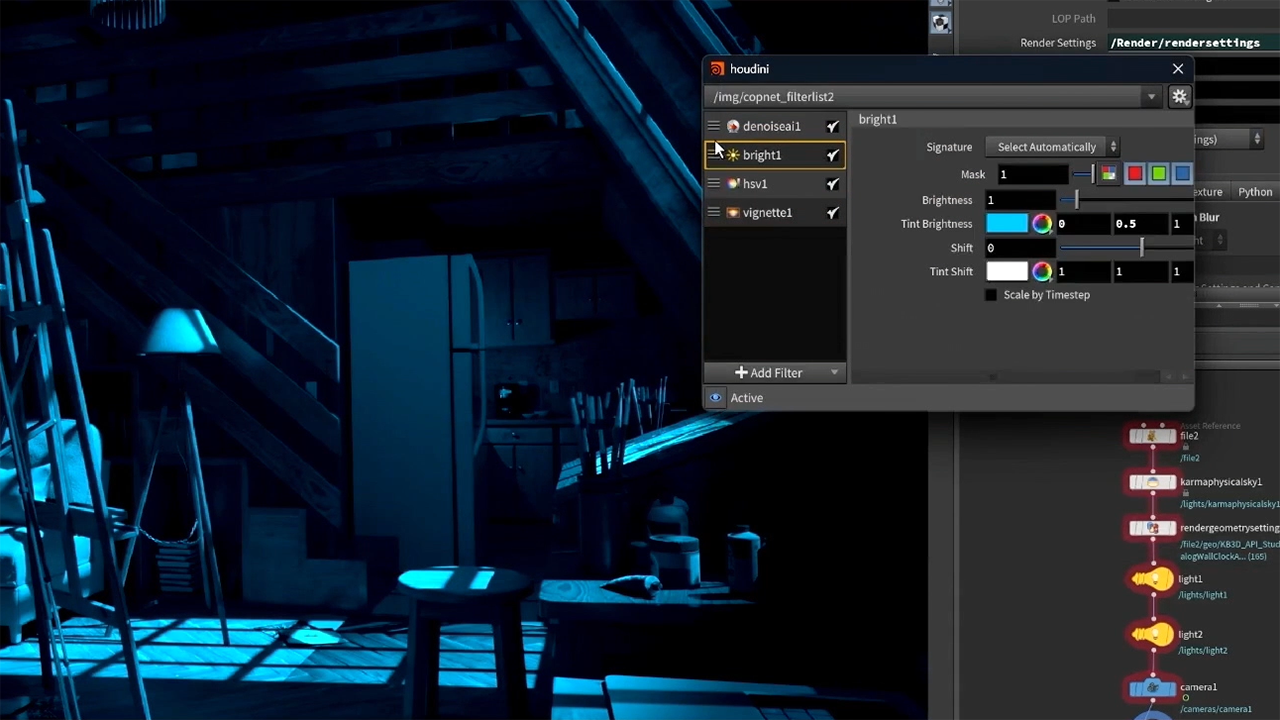Screen dimensions: 1280x720
Task: Click the Brightness value input field
Action: pos(1020,200)
